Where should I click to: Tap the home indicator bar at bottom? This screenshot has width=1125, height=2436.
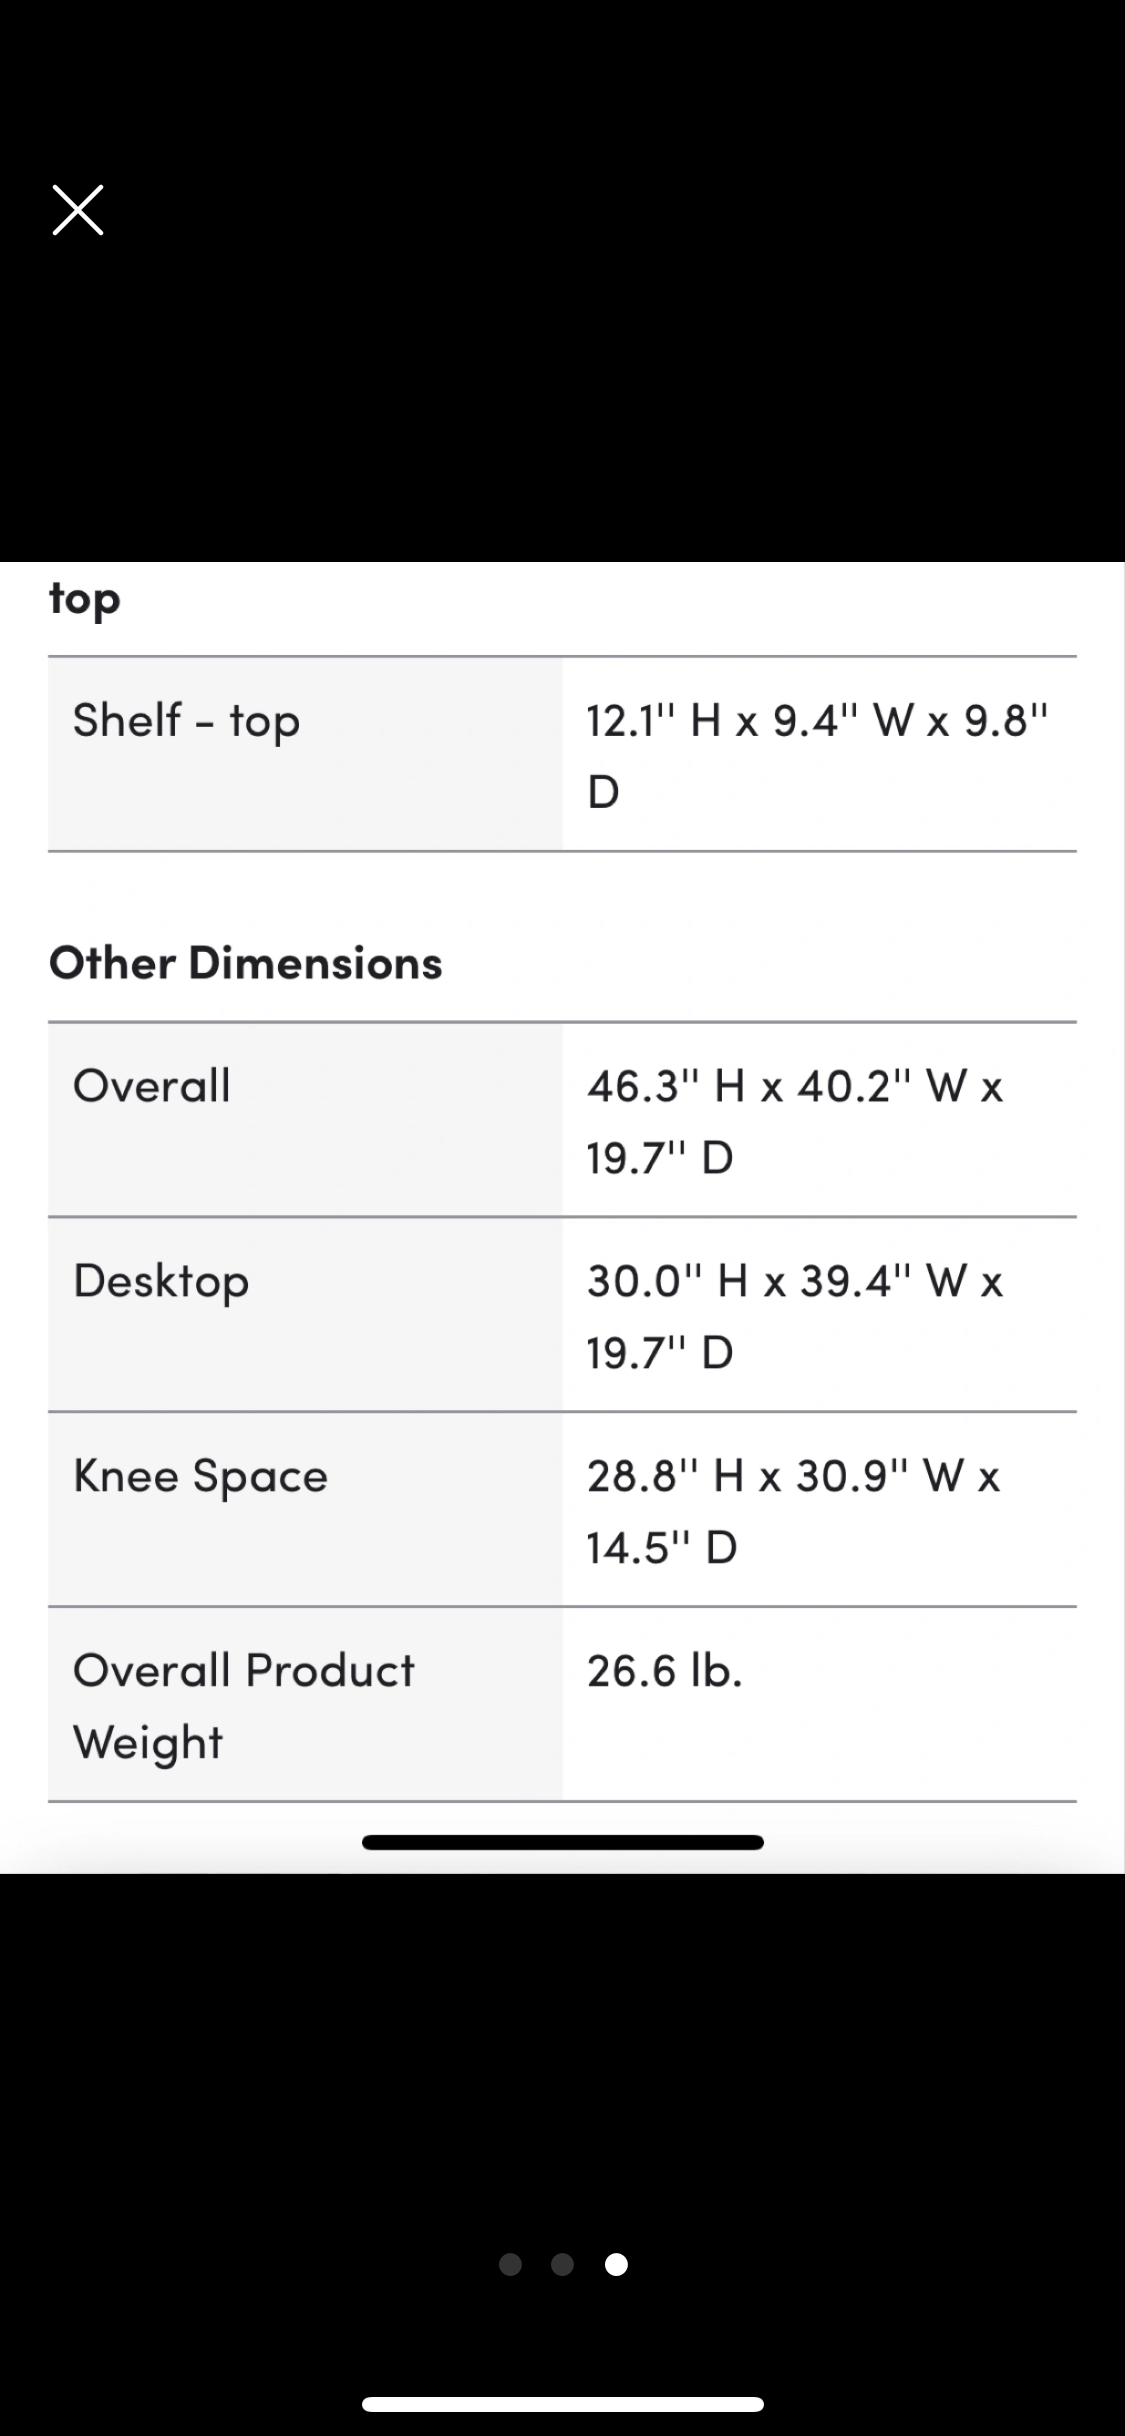[x=563, y=2404]
